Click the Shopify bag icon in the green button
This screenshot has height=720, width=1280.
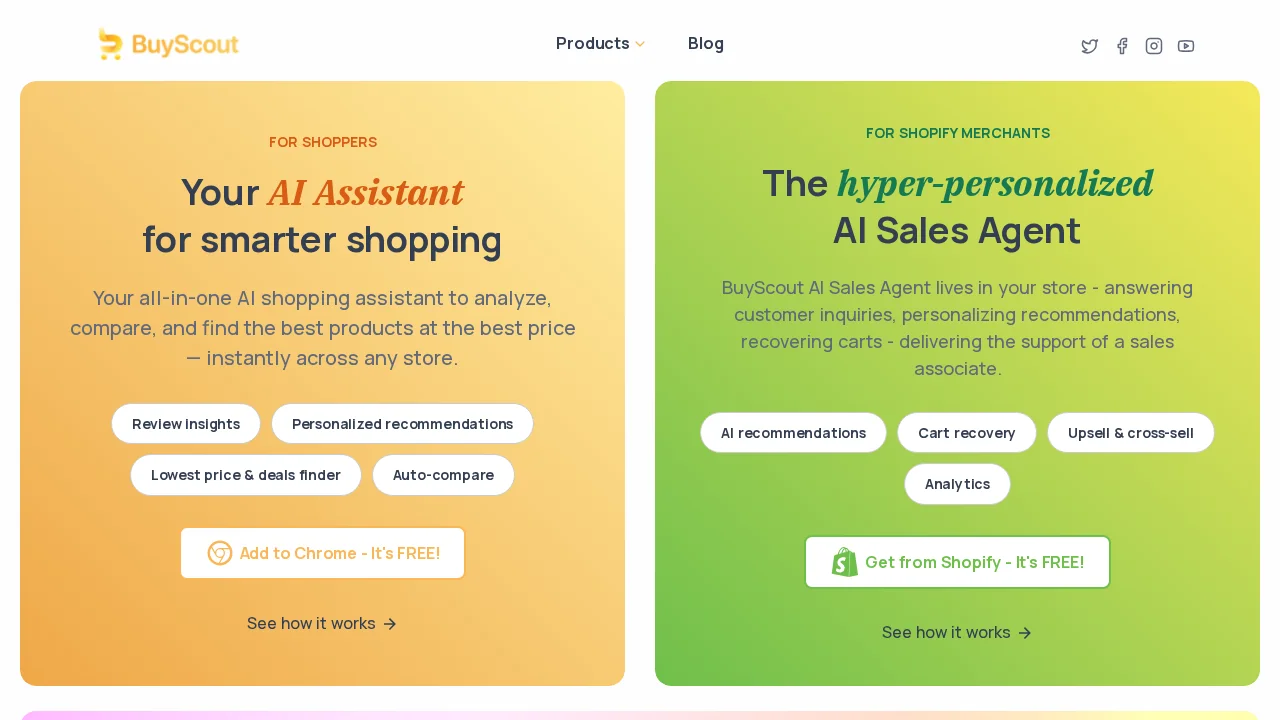point(845,561)
